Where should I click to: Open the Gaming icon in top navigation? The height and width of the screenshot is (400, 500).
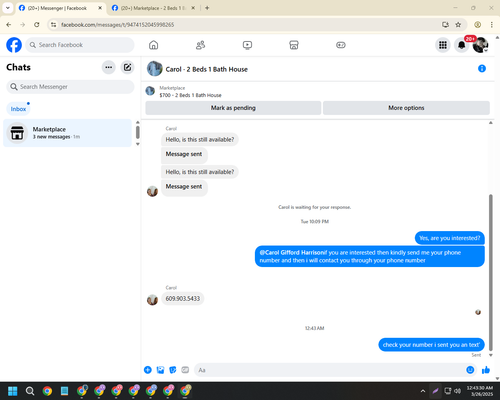[x=341, y=45]
